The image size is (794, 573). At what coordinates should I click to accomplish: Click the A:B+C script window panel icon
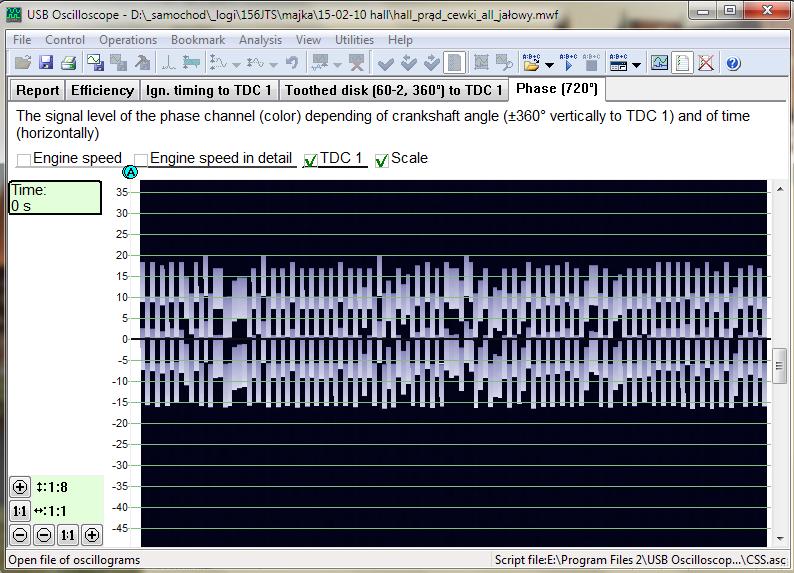pos(618,63)
